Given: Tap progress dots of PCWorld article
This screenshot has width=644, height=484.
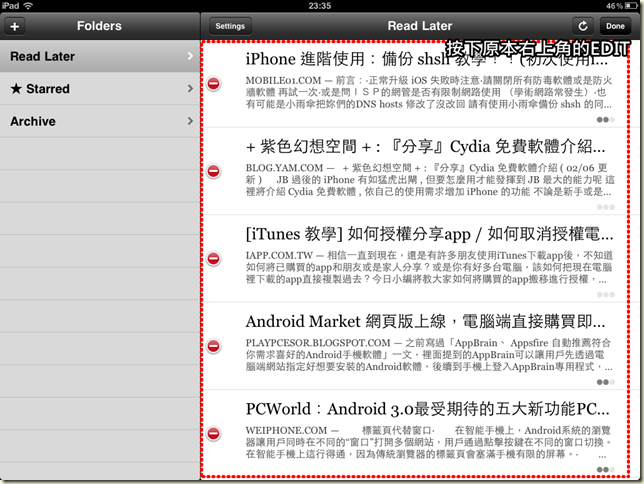Looking at the screenshot, I should coord(606,470).
